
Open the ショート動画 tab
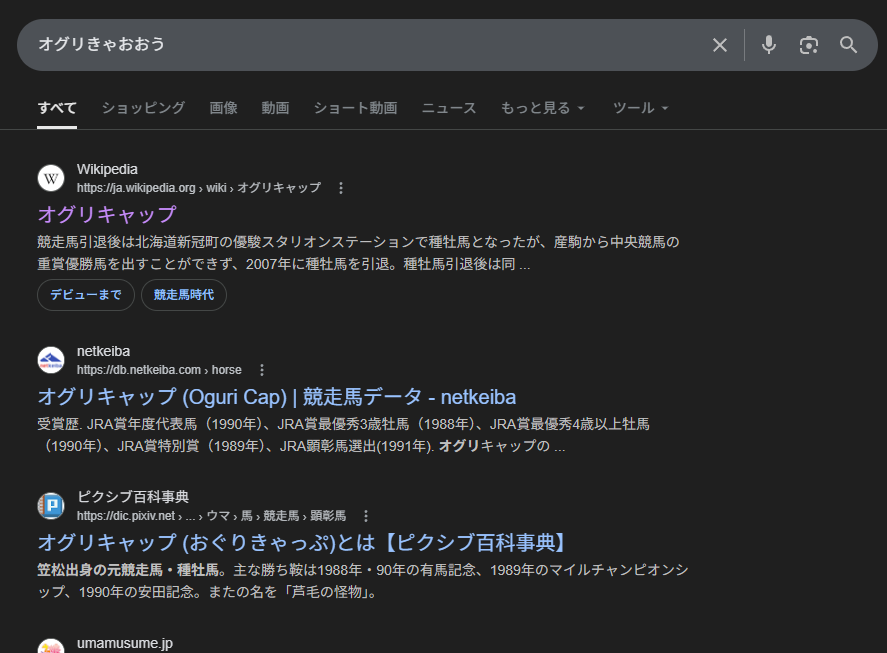[355, 108]
